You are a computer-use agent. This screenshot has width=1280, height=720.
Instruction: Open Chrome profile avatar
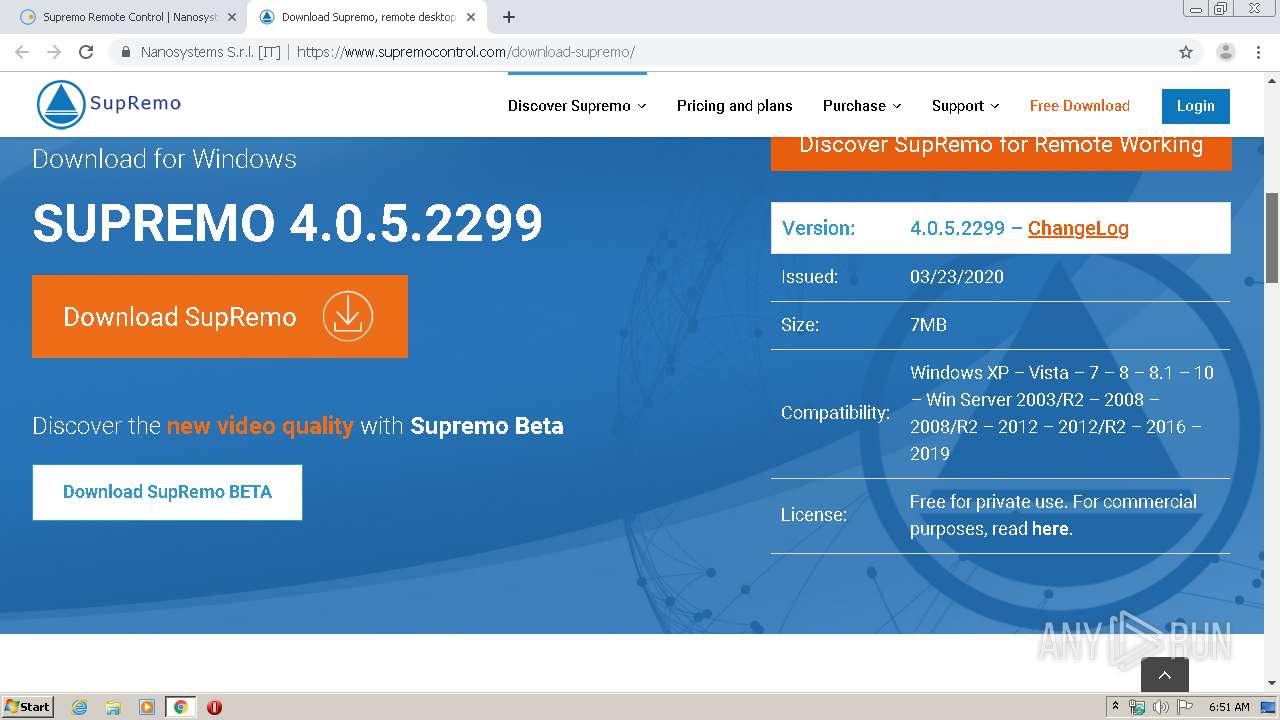pos(1225,52)
